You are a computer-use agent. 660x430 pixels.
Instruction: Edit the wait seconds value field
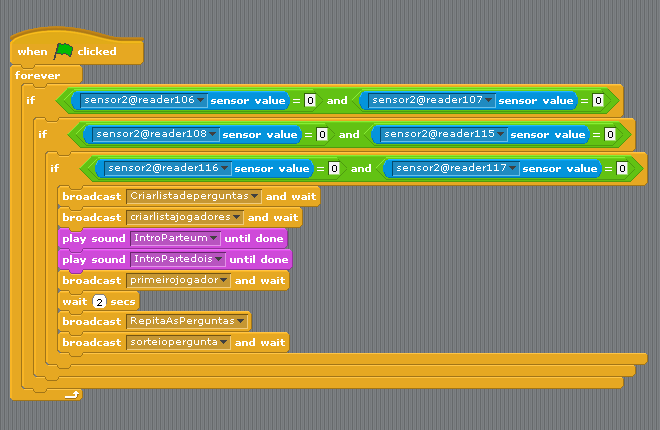(x=100, y=301)
